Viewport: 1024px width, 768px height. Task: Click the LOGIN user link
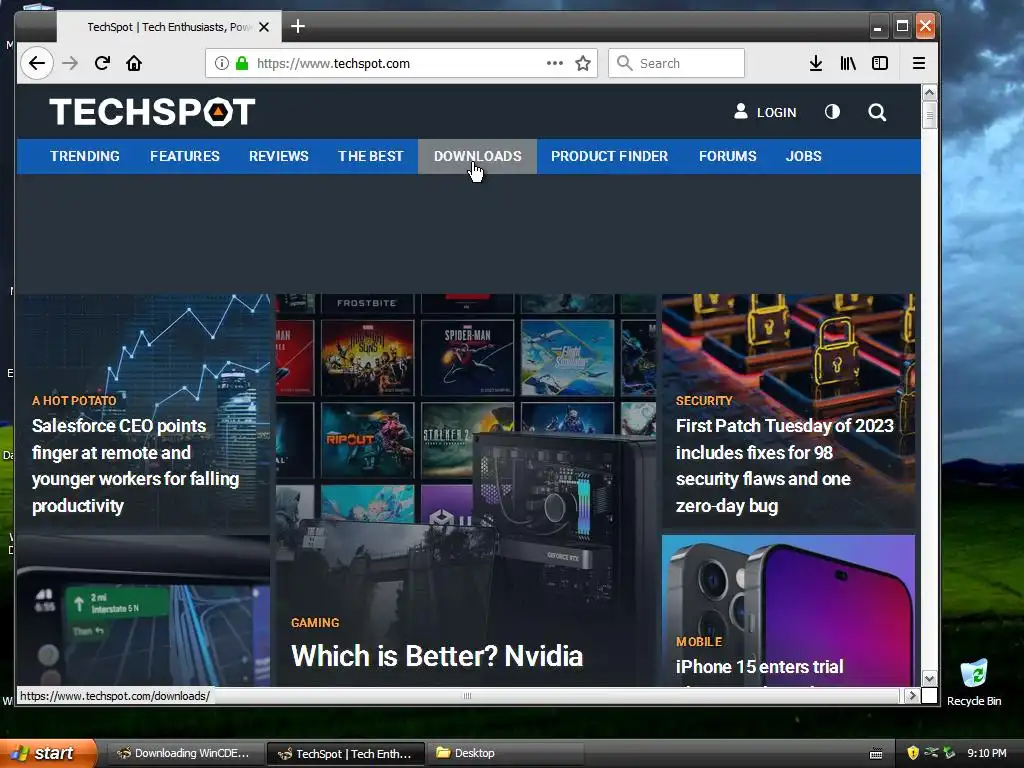click(765, 112)
